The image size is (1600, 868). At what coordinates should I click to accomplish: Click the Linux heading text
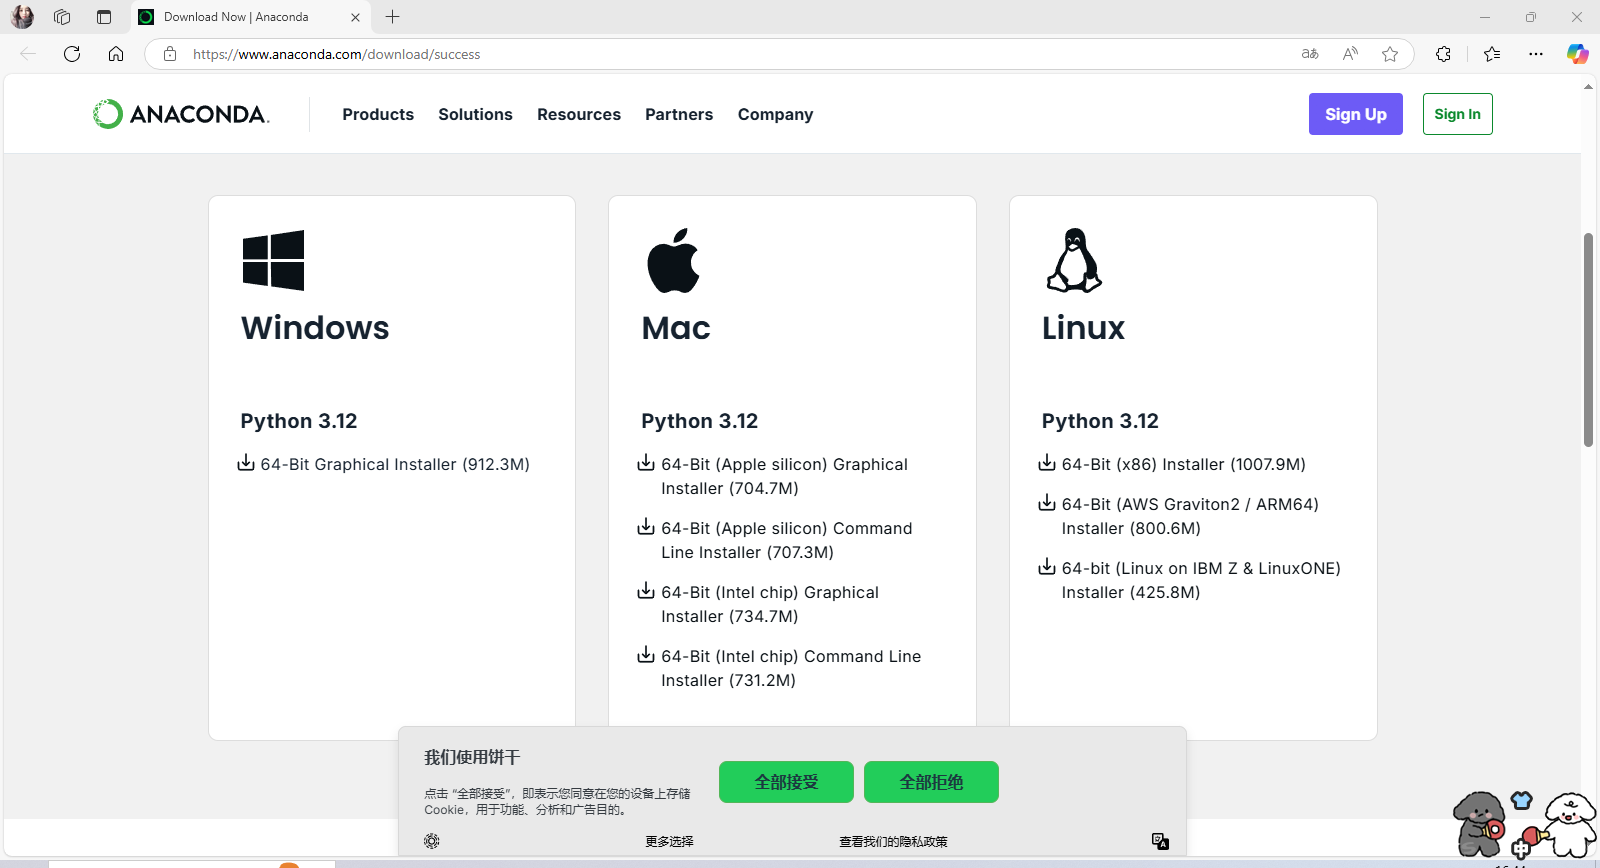1083,328
